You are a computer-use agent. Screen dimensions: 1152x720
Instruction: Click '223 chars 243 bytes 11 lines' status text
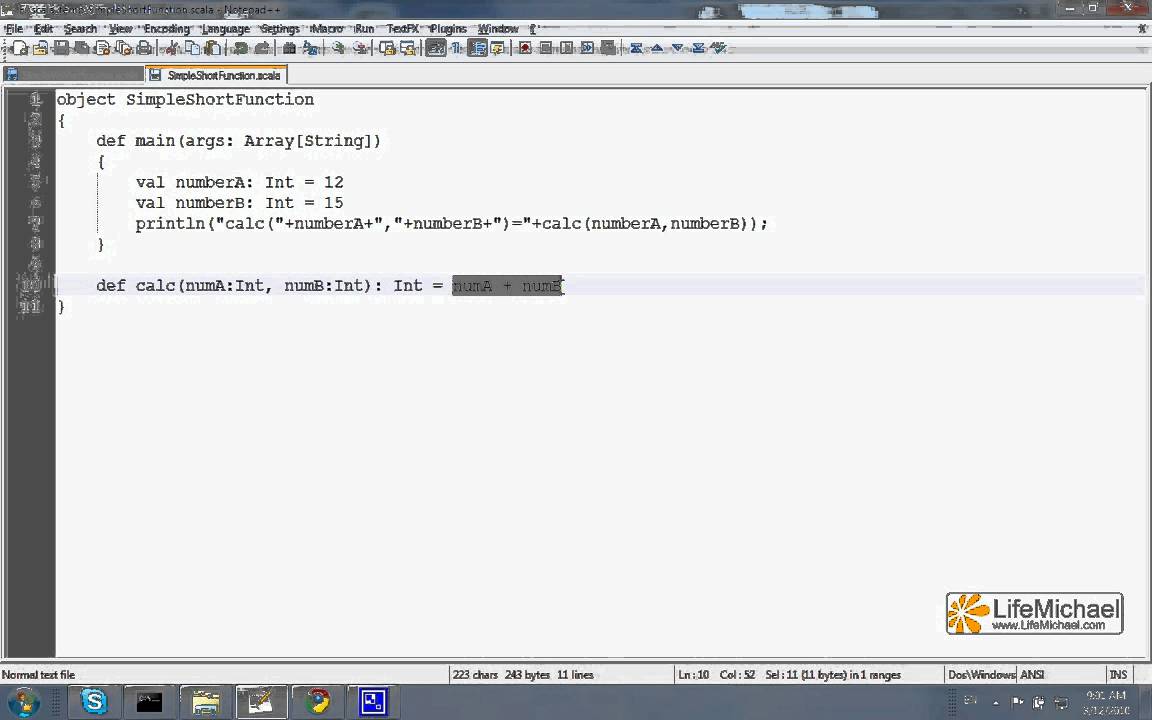click(x=523, y=674)
